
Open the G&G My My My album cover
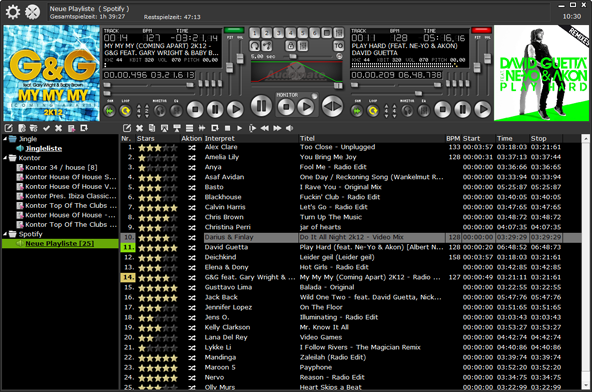tap(51, 73)
